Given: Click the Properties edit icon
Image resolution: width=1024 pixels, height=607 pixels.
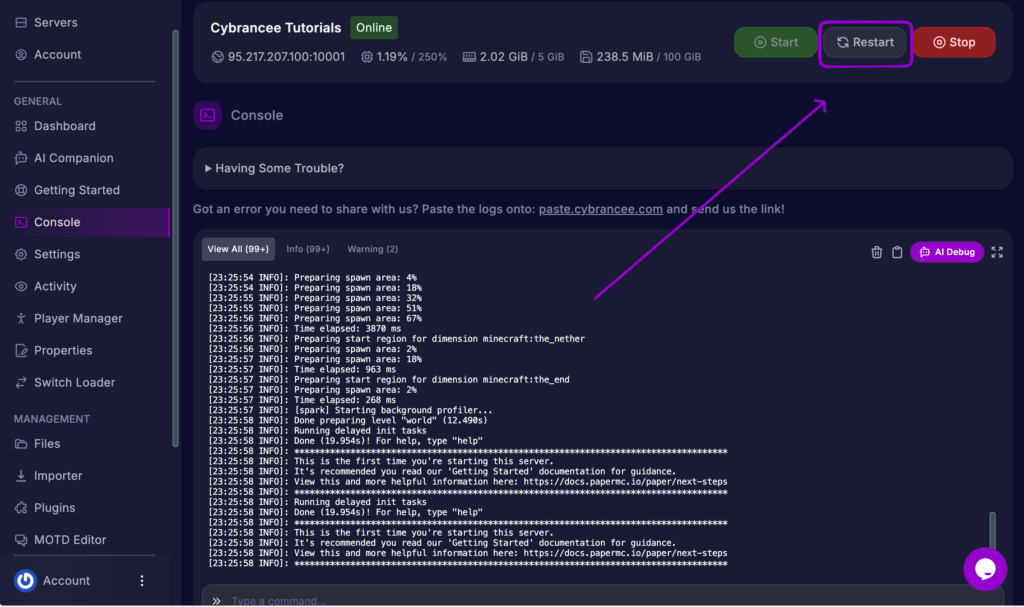Looking at the screenshot, I should (x=21, y=350).
